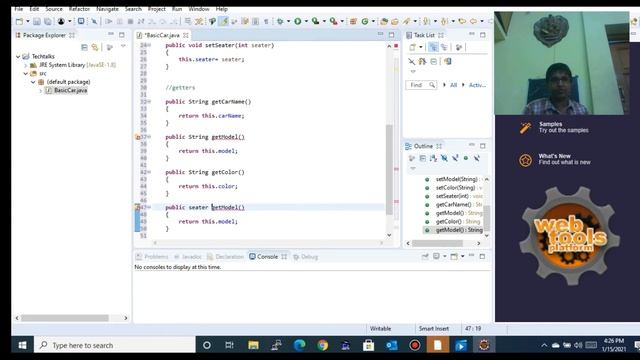This screenshot has height=360, width=640.
Task: Collapse the Techtalks project node
Action: (18, 56)
